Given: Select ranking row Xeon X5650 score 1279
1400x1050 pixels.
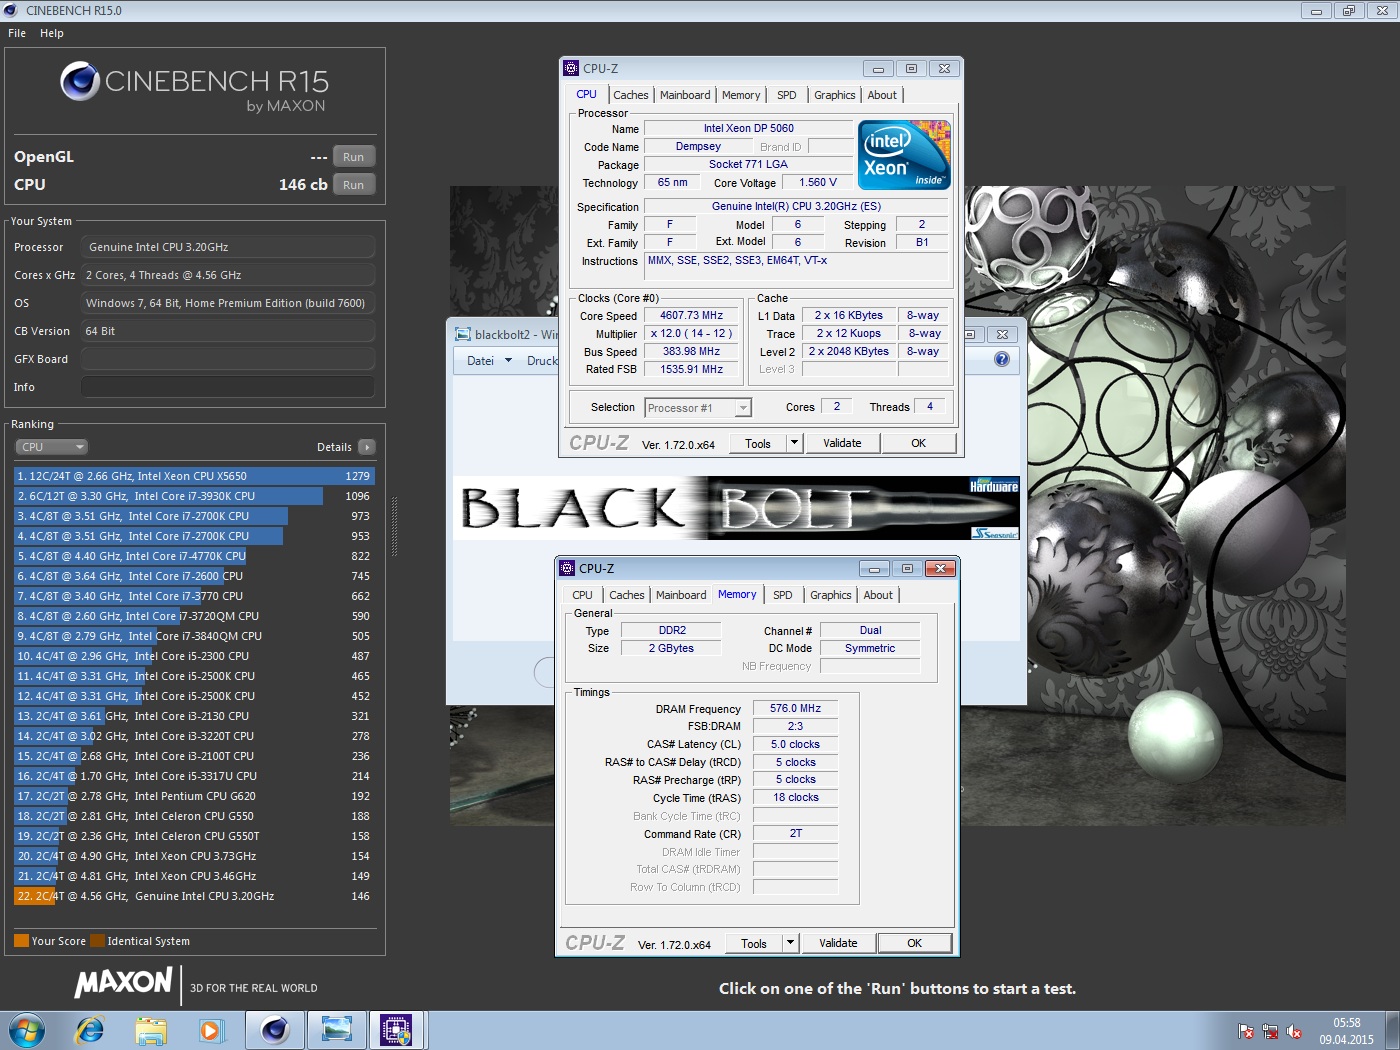Looking at the screenshot, I should 194,476.
